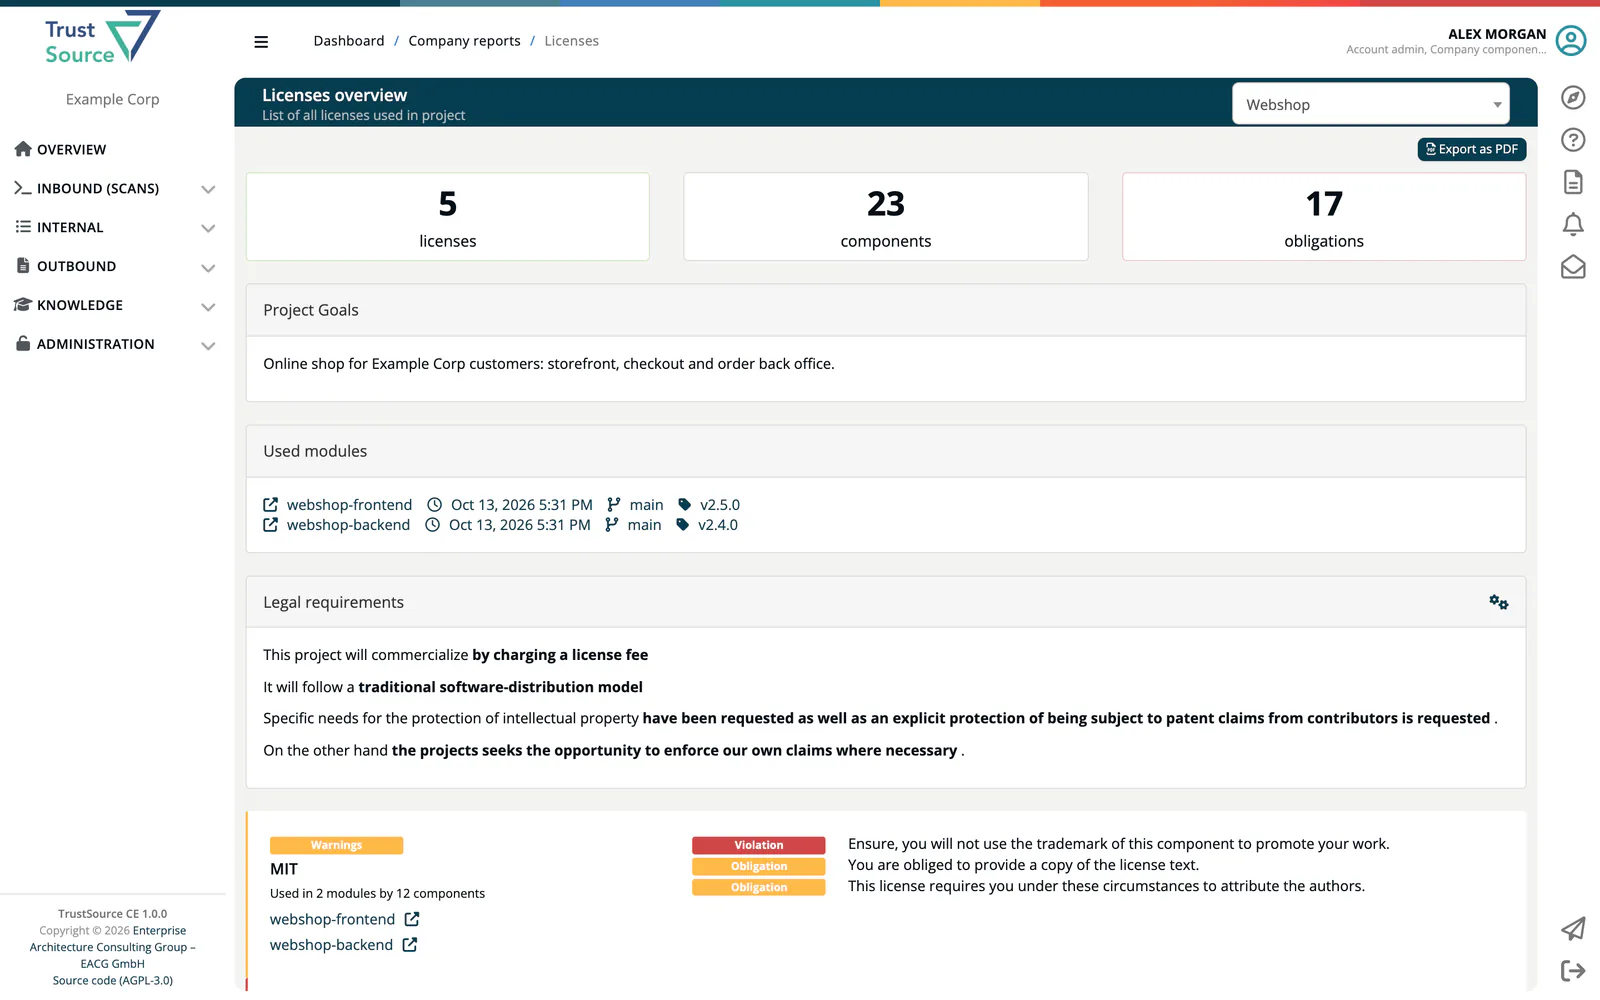Go to Overview in sidebar
Screen dimensions: 1600x1000
(x=71, y=150)
